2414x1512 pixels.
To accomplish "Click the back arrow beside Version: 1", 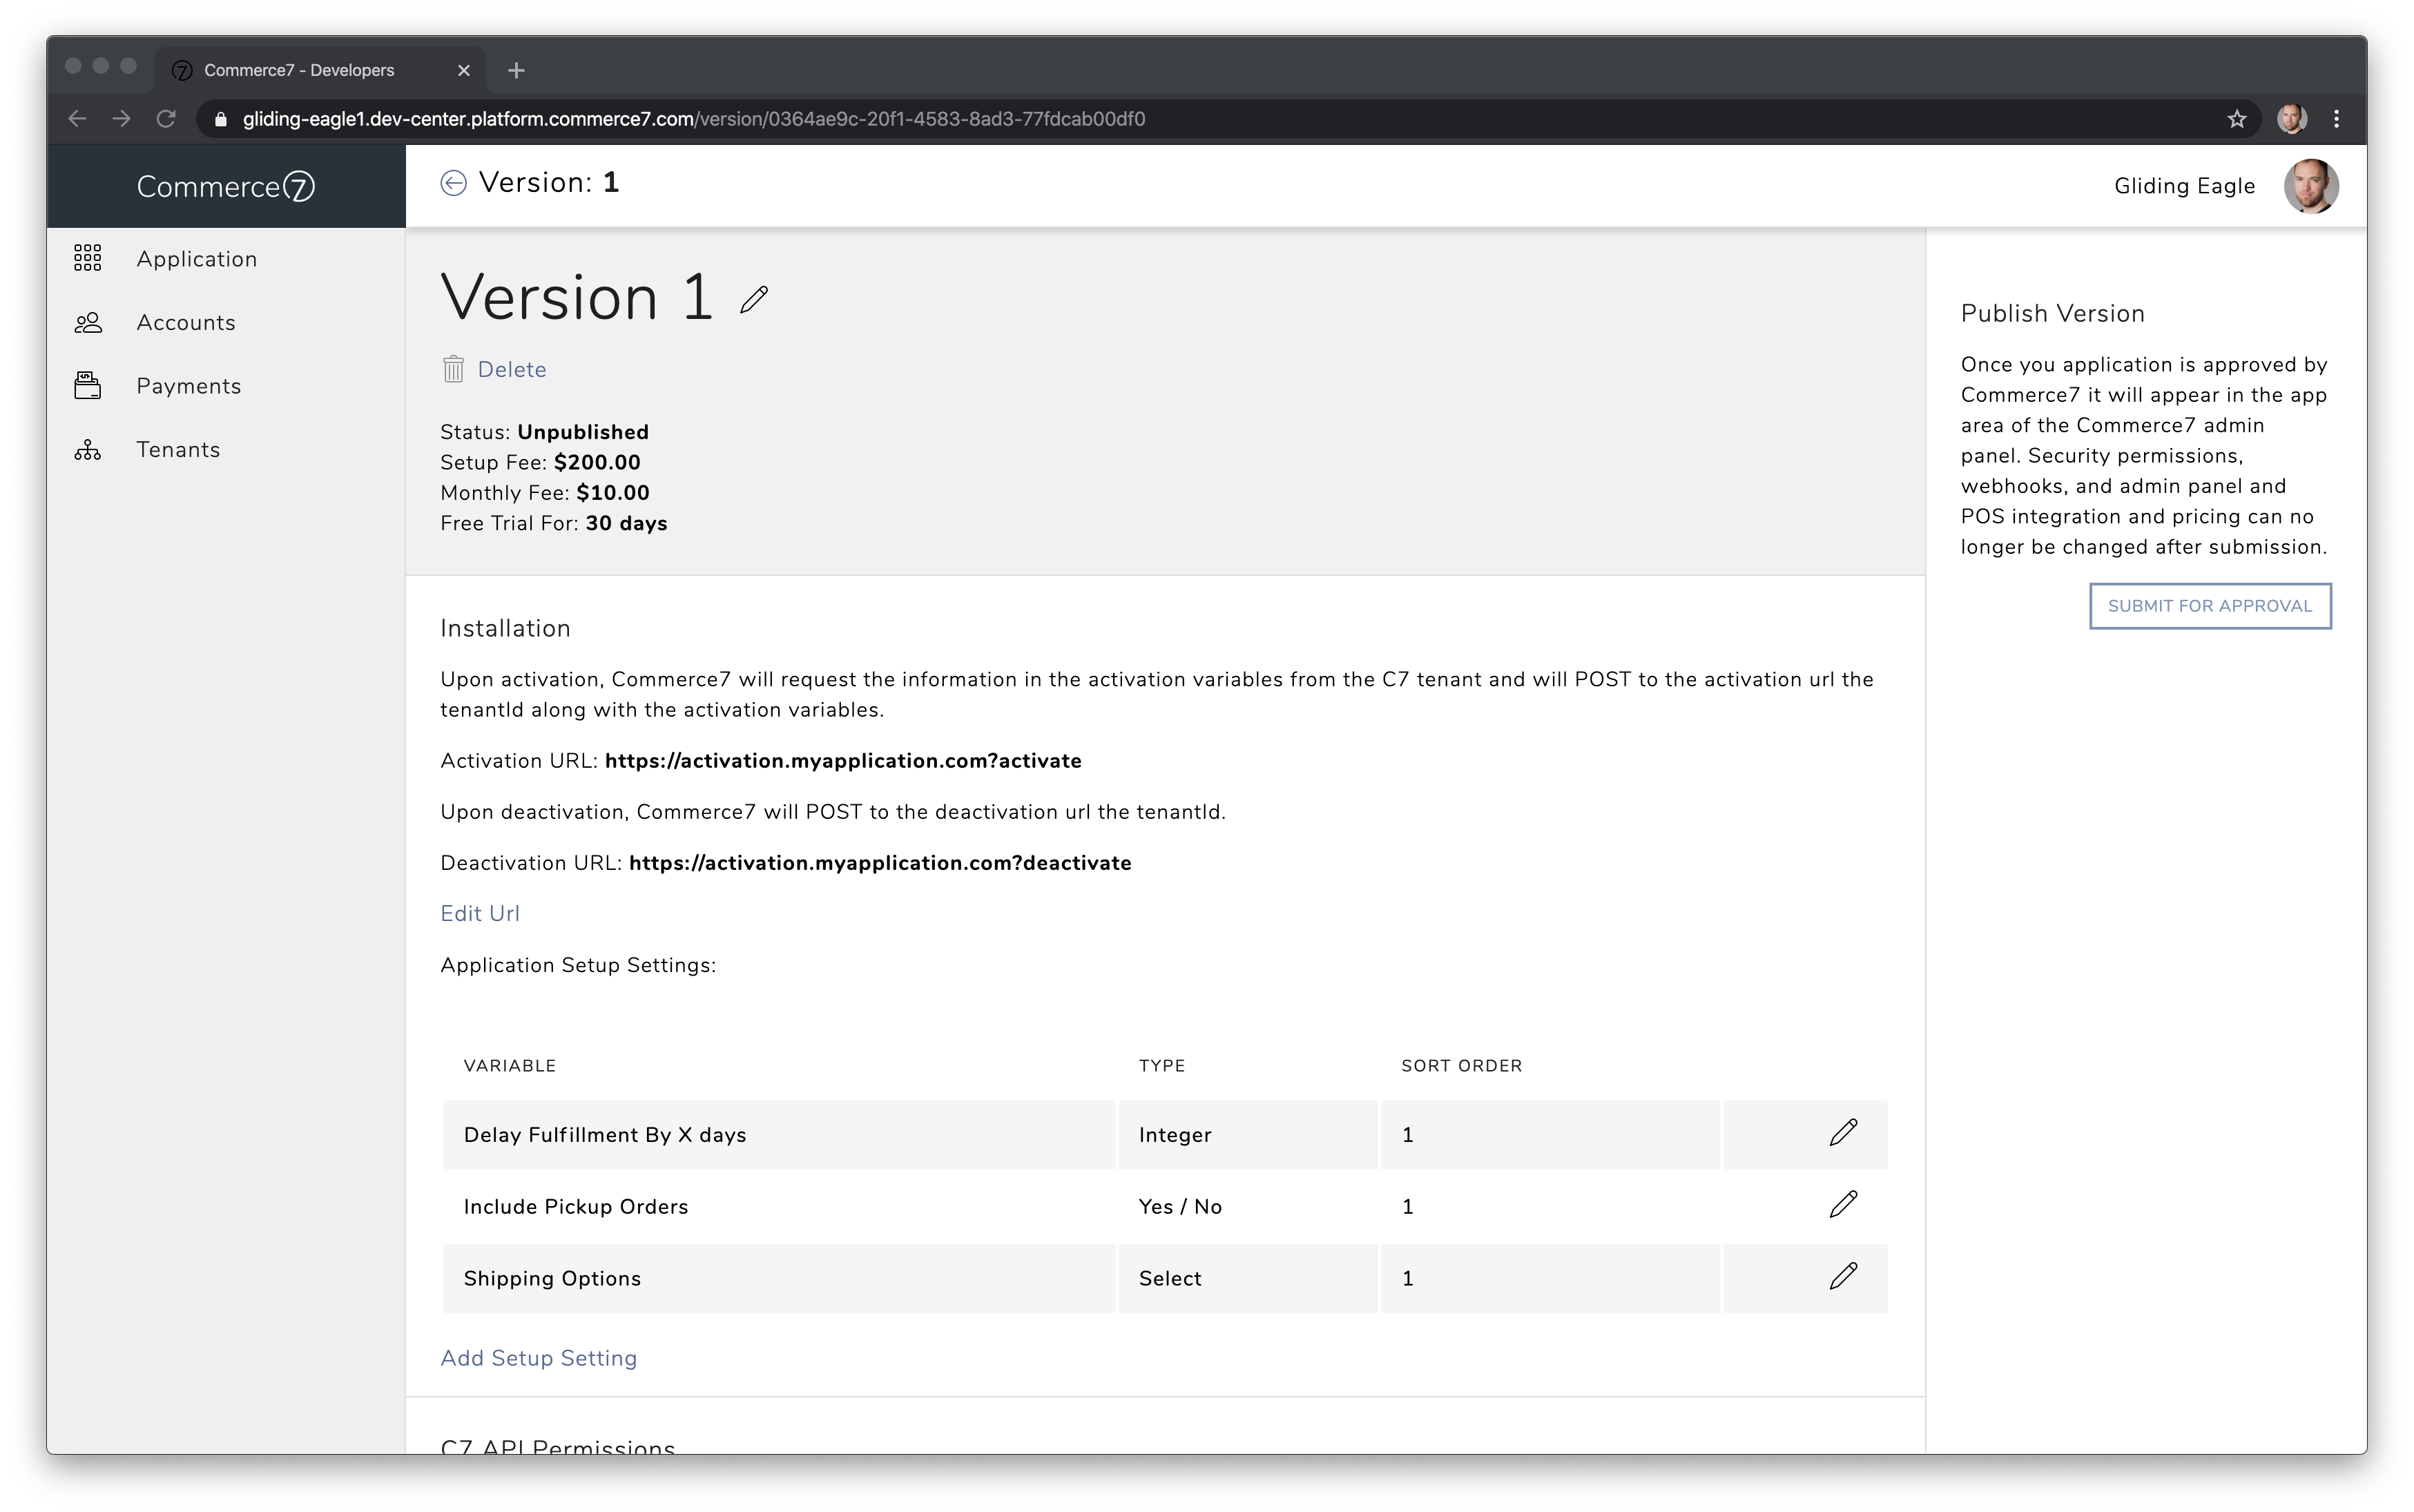I will [453, 183].
